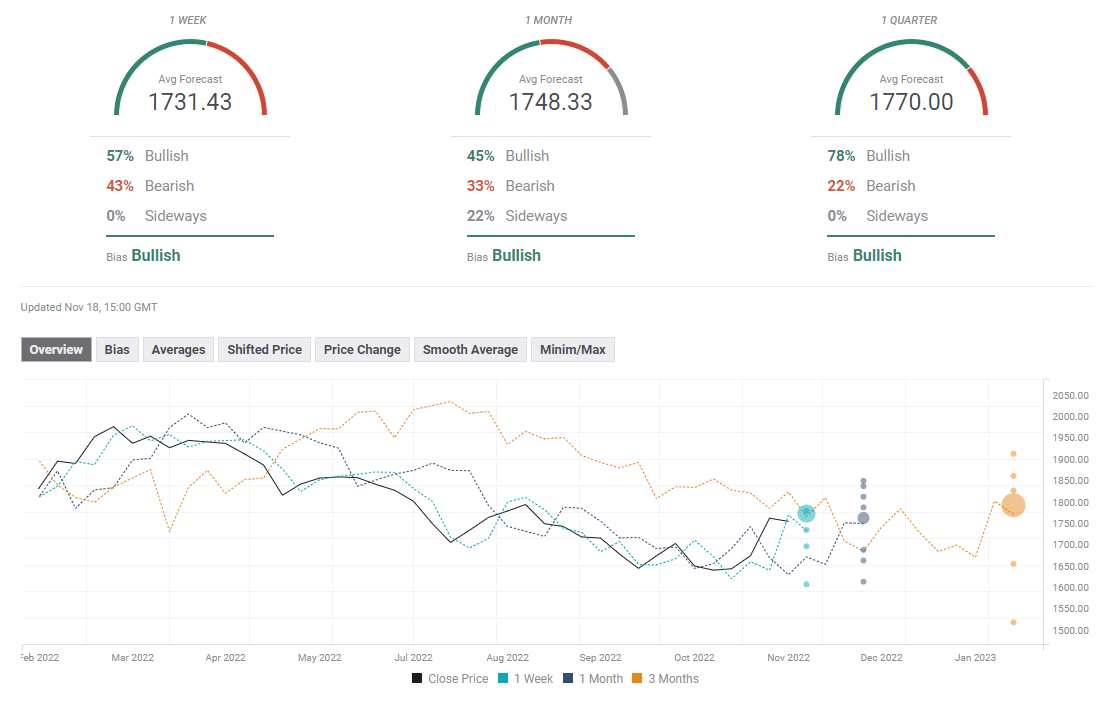Image resolution: width=1108 pixels, height=706 pixels.
Task: Click the 1 Quarter gauge value 1770.00
Action: pyautogui.click(x=910, y=102)
